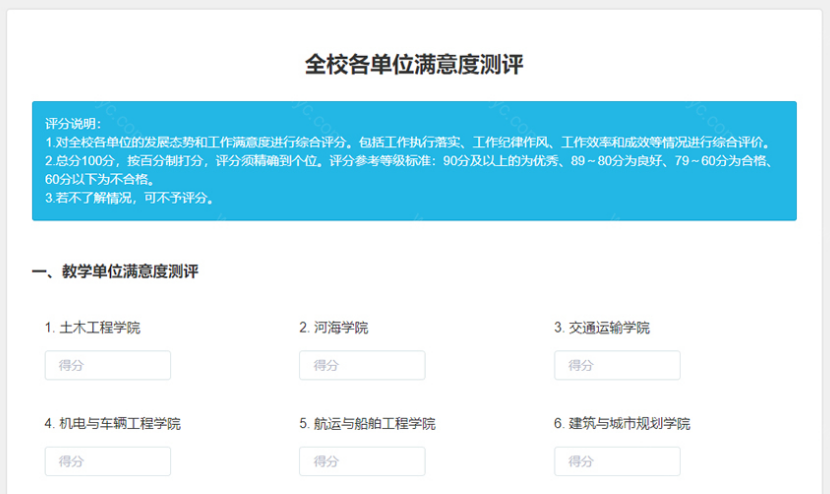Viewport: 830px width, 494px height.
Task: Click the '2.总分100分' scoring rule text
Action: [x=80, y=160]
